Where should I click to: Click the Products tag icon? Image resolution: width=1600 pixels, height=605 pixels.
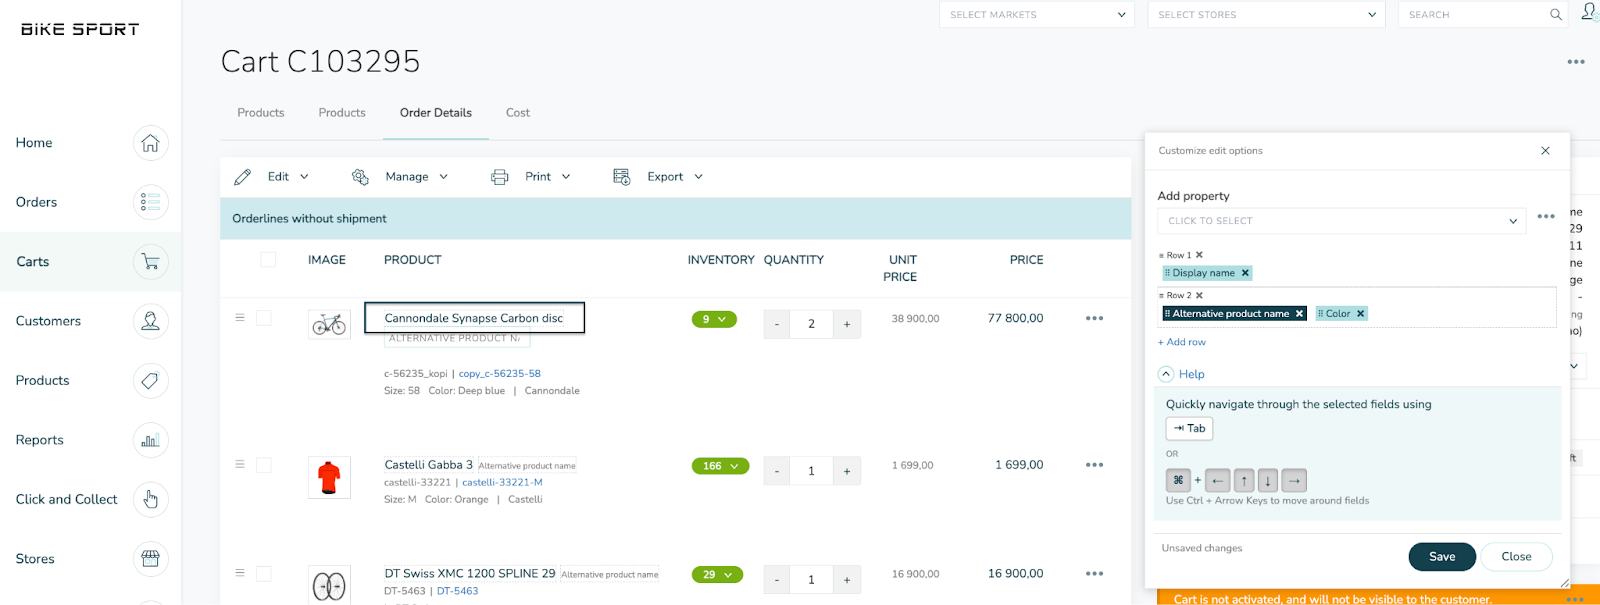(x=150, y=380)
